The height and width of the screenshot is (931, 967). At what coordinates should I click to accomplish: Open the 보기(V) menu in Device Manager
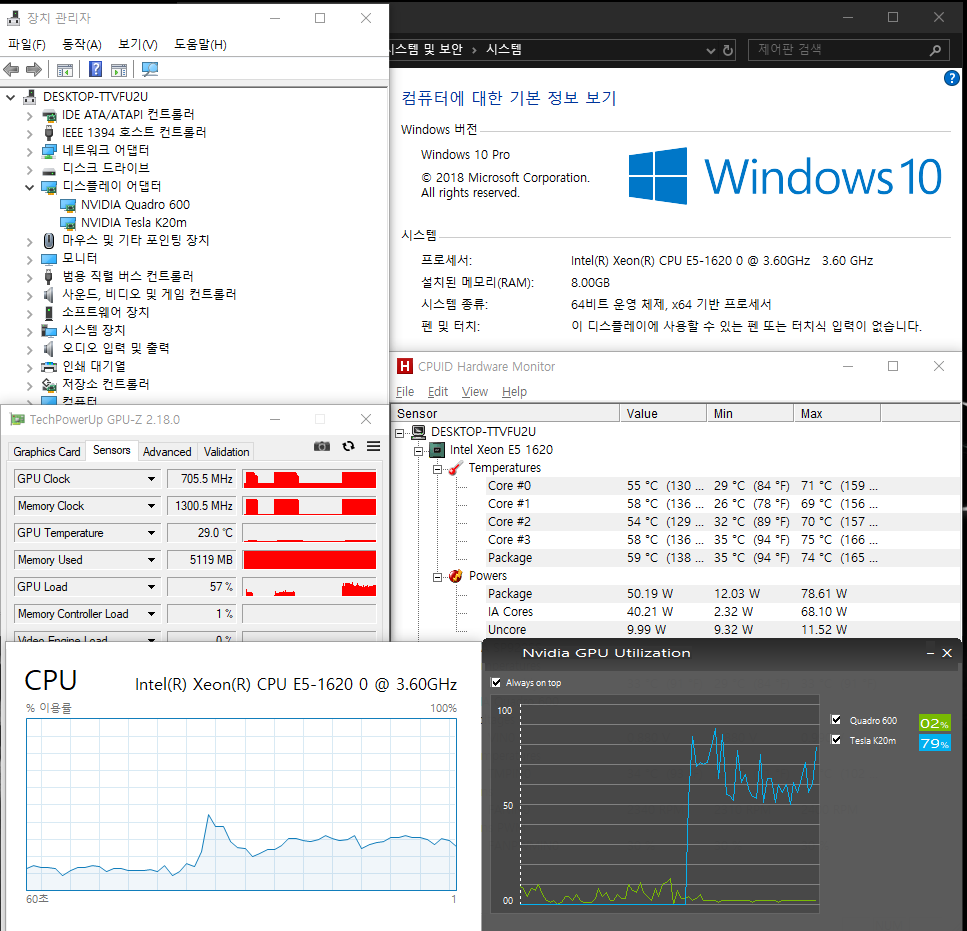coord(138,44)
